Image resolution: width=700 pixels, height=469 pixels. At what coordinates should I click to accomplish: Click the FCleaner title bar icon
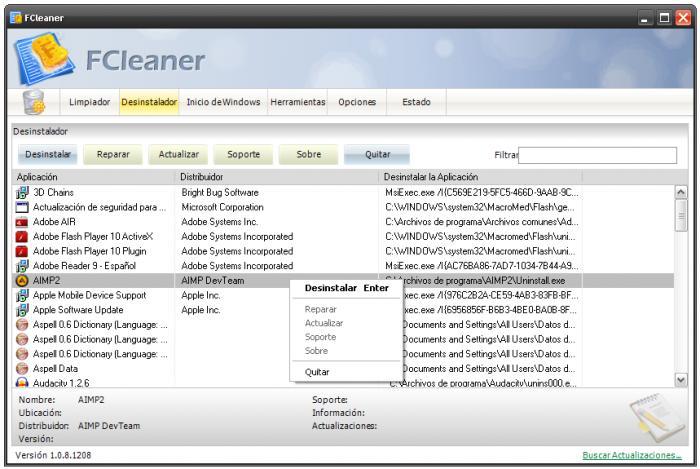point(16,18)
